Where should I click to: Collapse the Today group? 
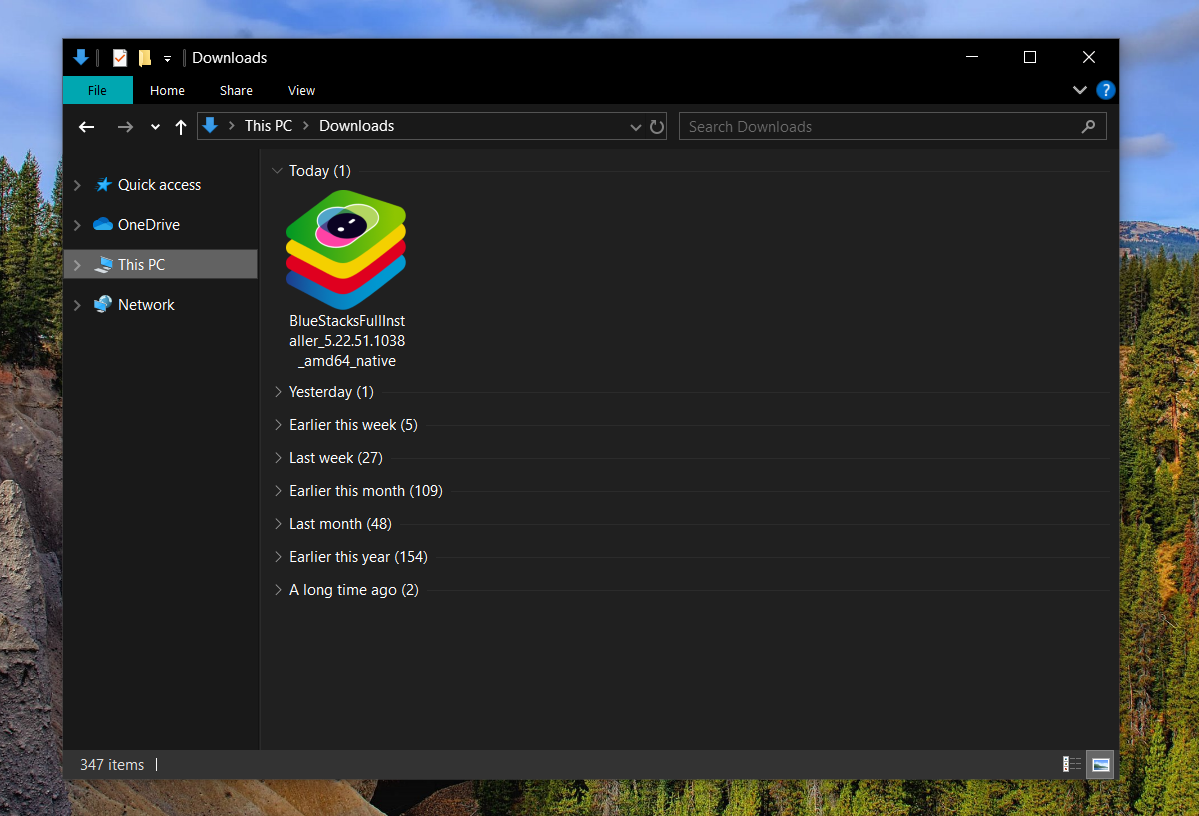pyautogui.click(x=278, y=171)
